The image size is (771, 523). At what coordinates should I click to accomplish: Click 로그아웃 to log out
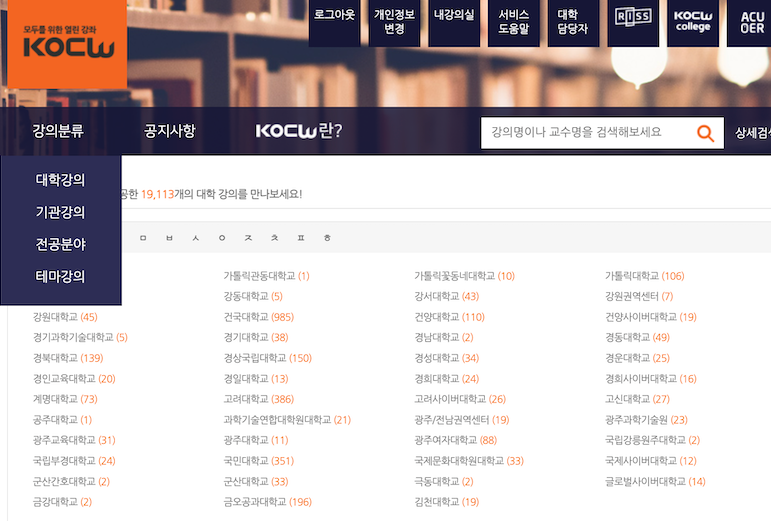(334, 23)
